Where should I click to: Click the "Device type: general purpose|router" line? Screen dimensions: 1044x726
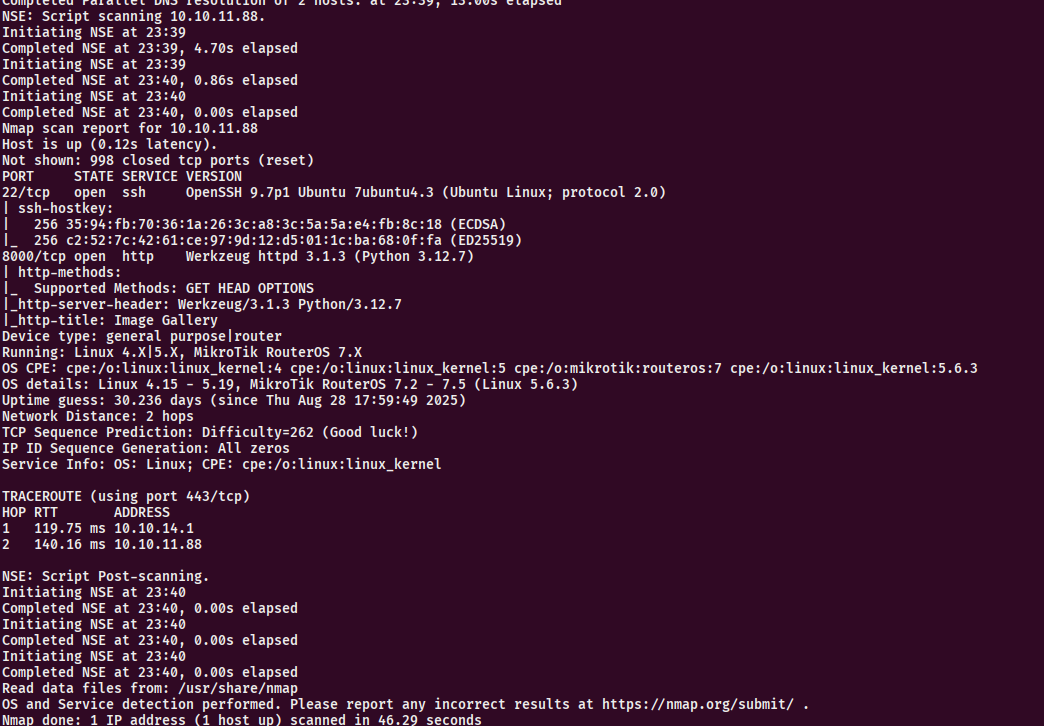click(x=142, y=336)
